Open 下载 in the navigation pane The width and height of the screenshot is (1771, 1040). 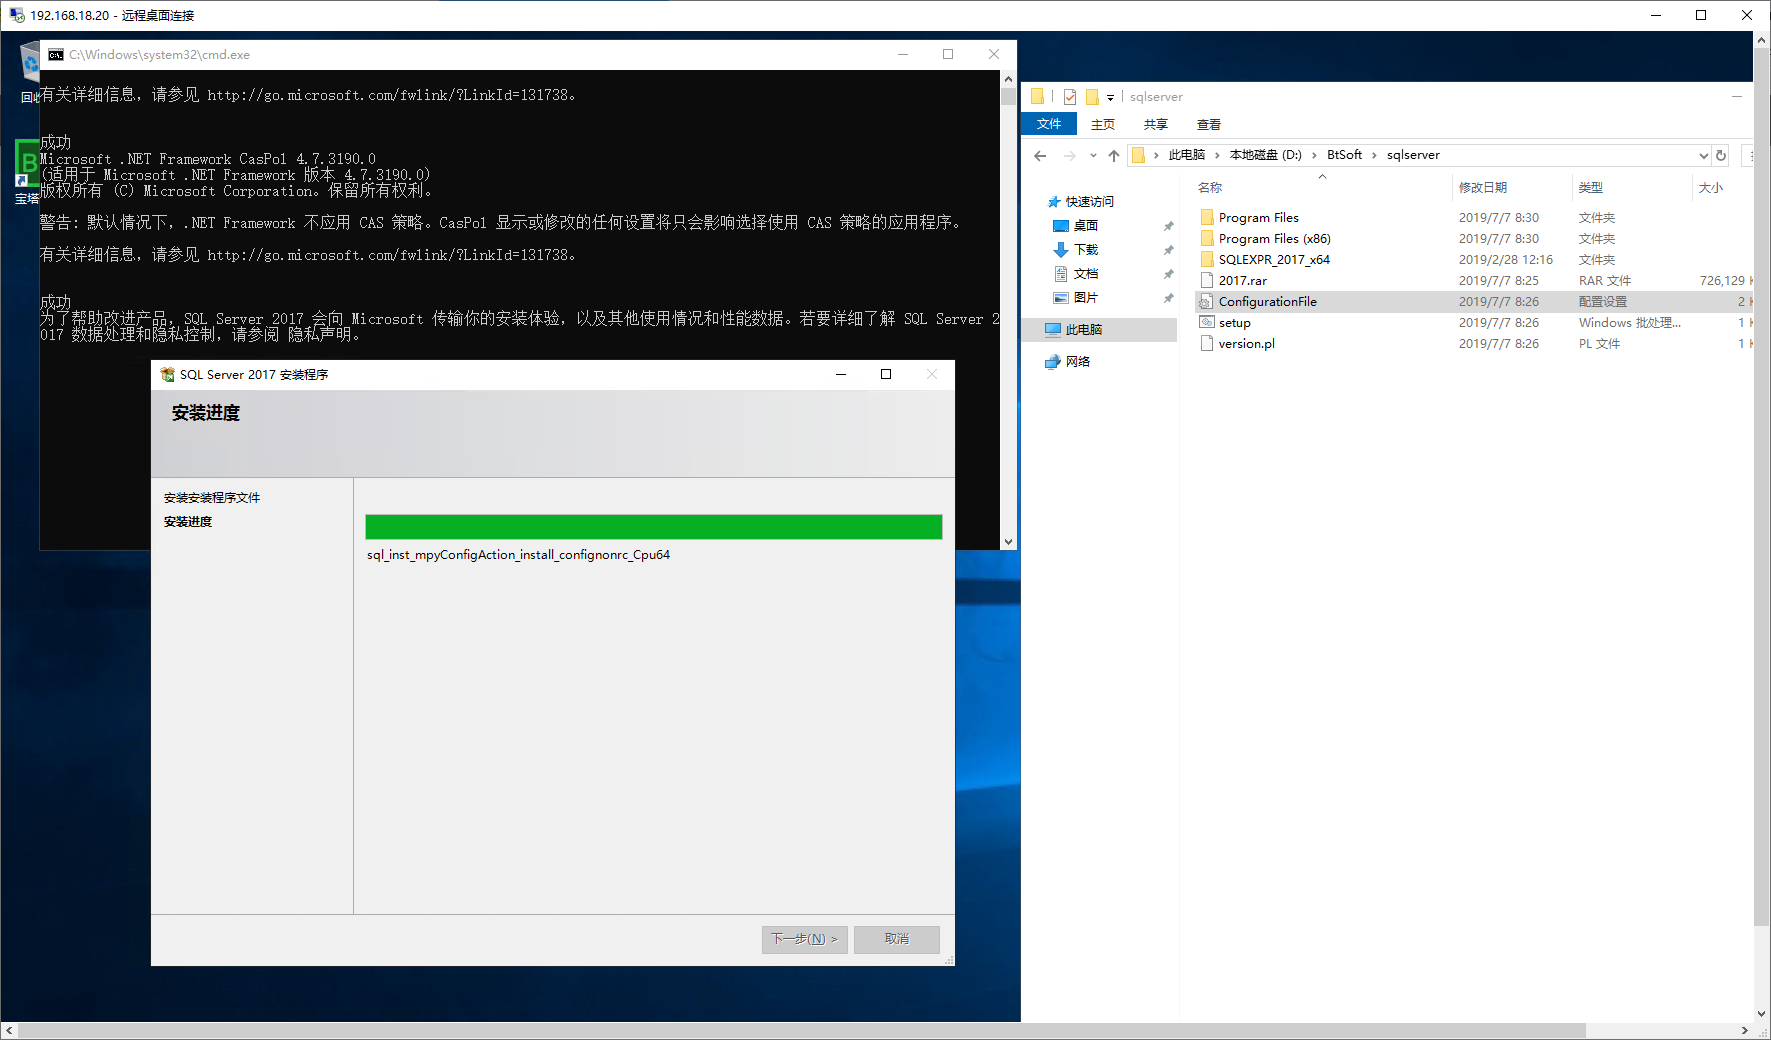pyautogui.click(x=1086, y=250)
